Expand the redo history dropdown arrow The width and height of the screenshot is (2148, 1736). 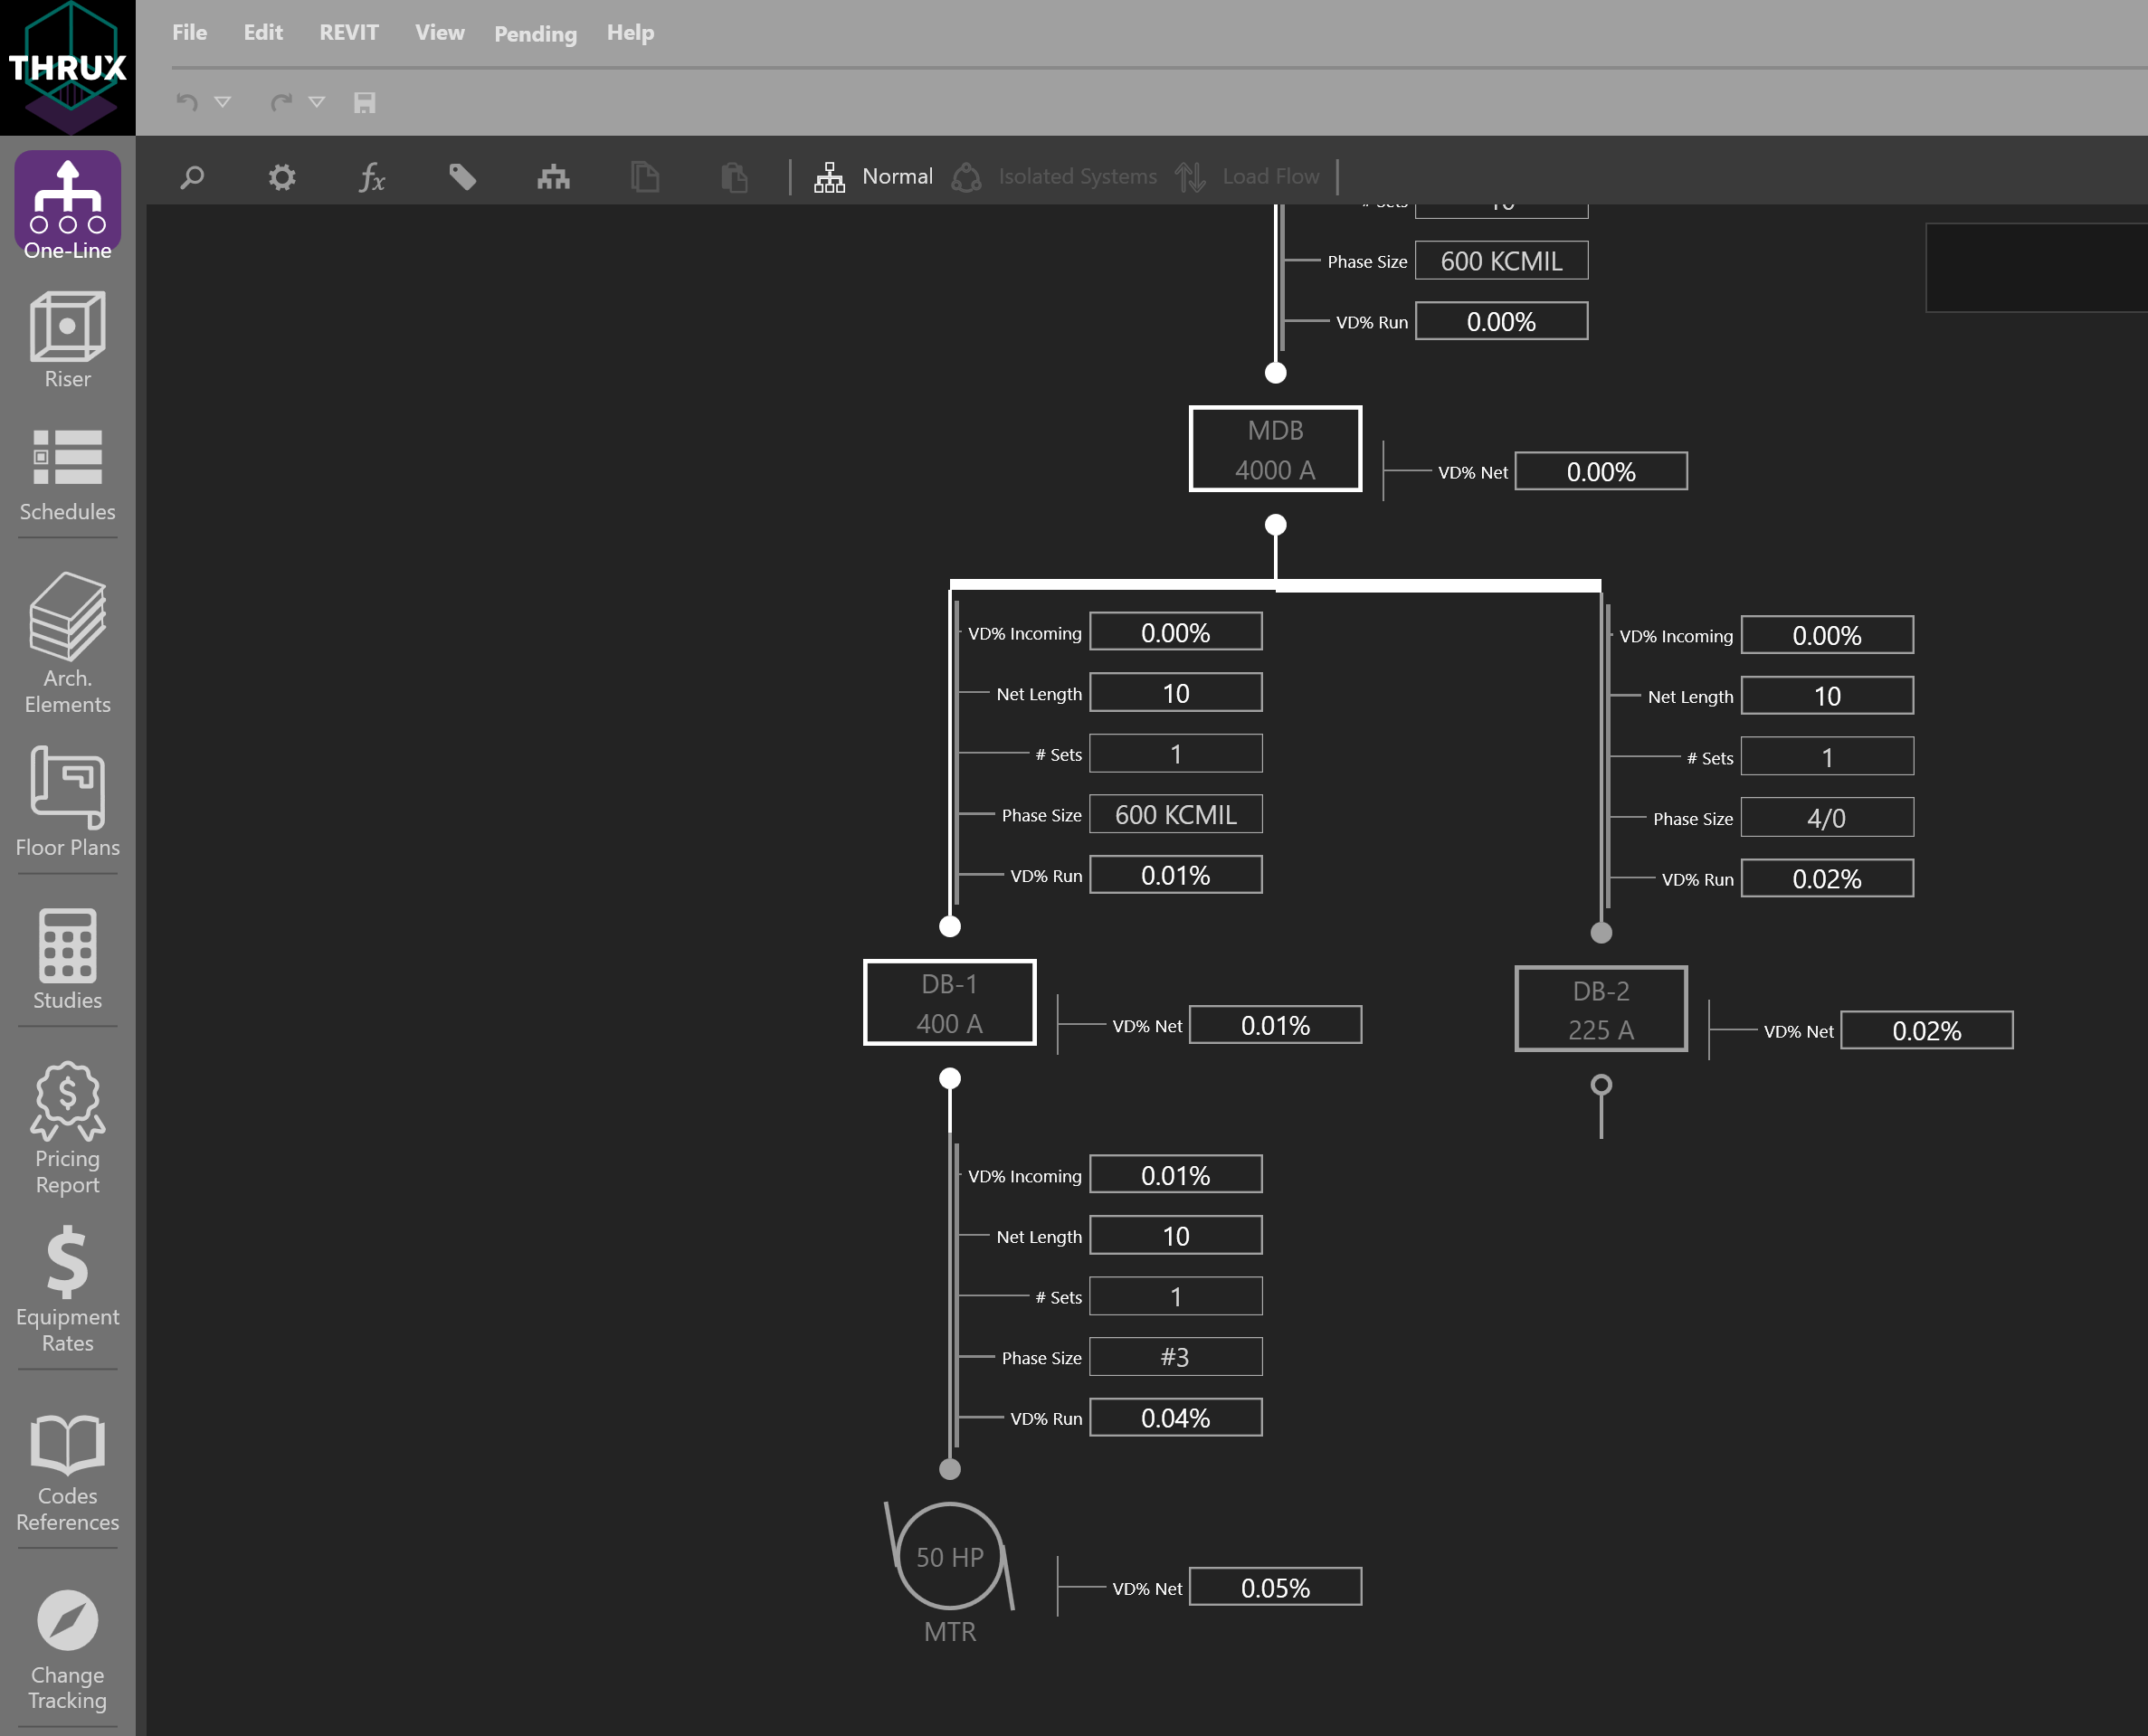point(317,102)
